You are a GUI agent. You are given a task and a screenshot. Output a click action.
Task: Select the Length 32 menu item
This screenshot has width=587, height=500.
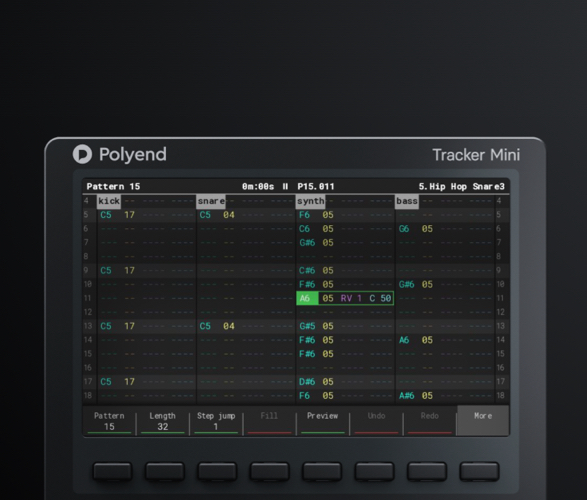click(162, 421)
